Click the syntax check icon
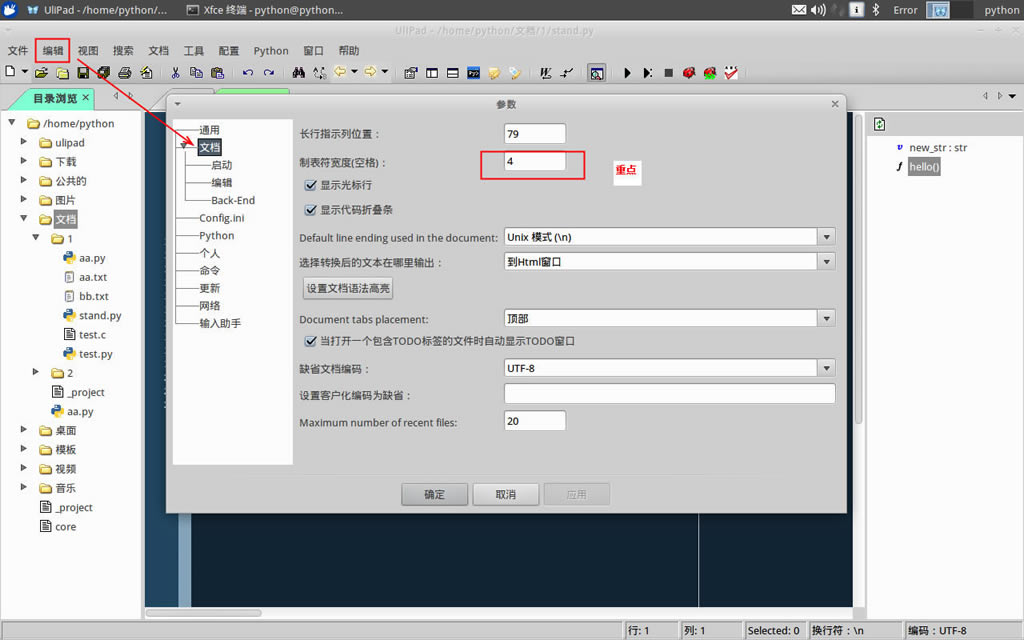The image size is (1024, 640). (731, 72)
